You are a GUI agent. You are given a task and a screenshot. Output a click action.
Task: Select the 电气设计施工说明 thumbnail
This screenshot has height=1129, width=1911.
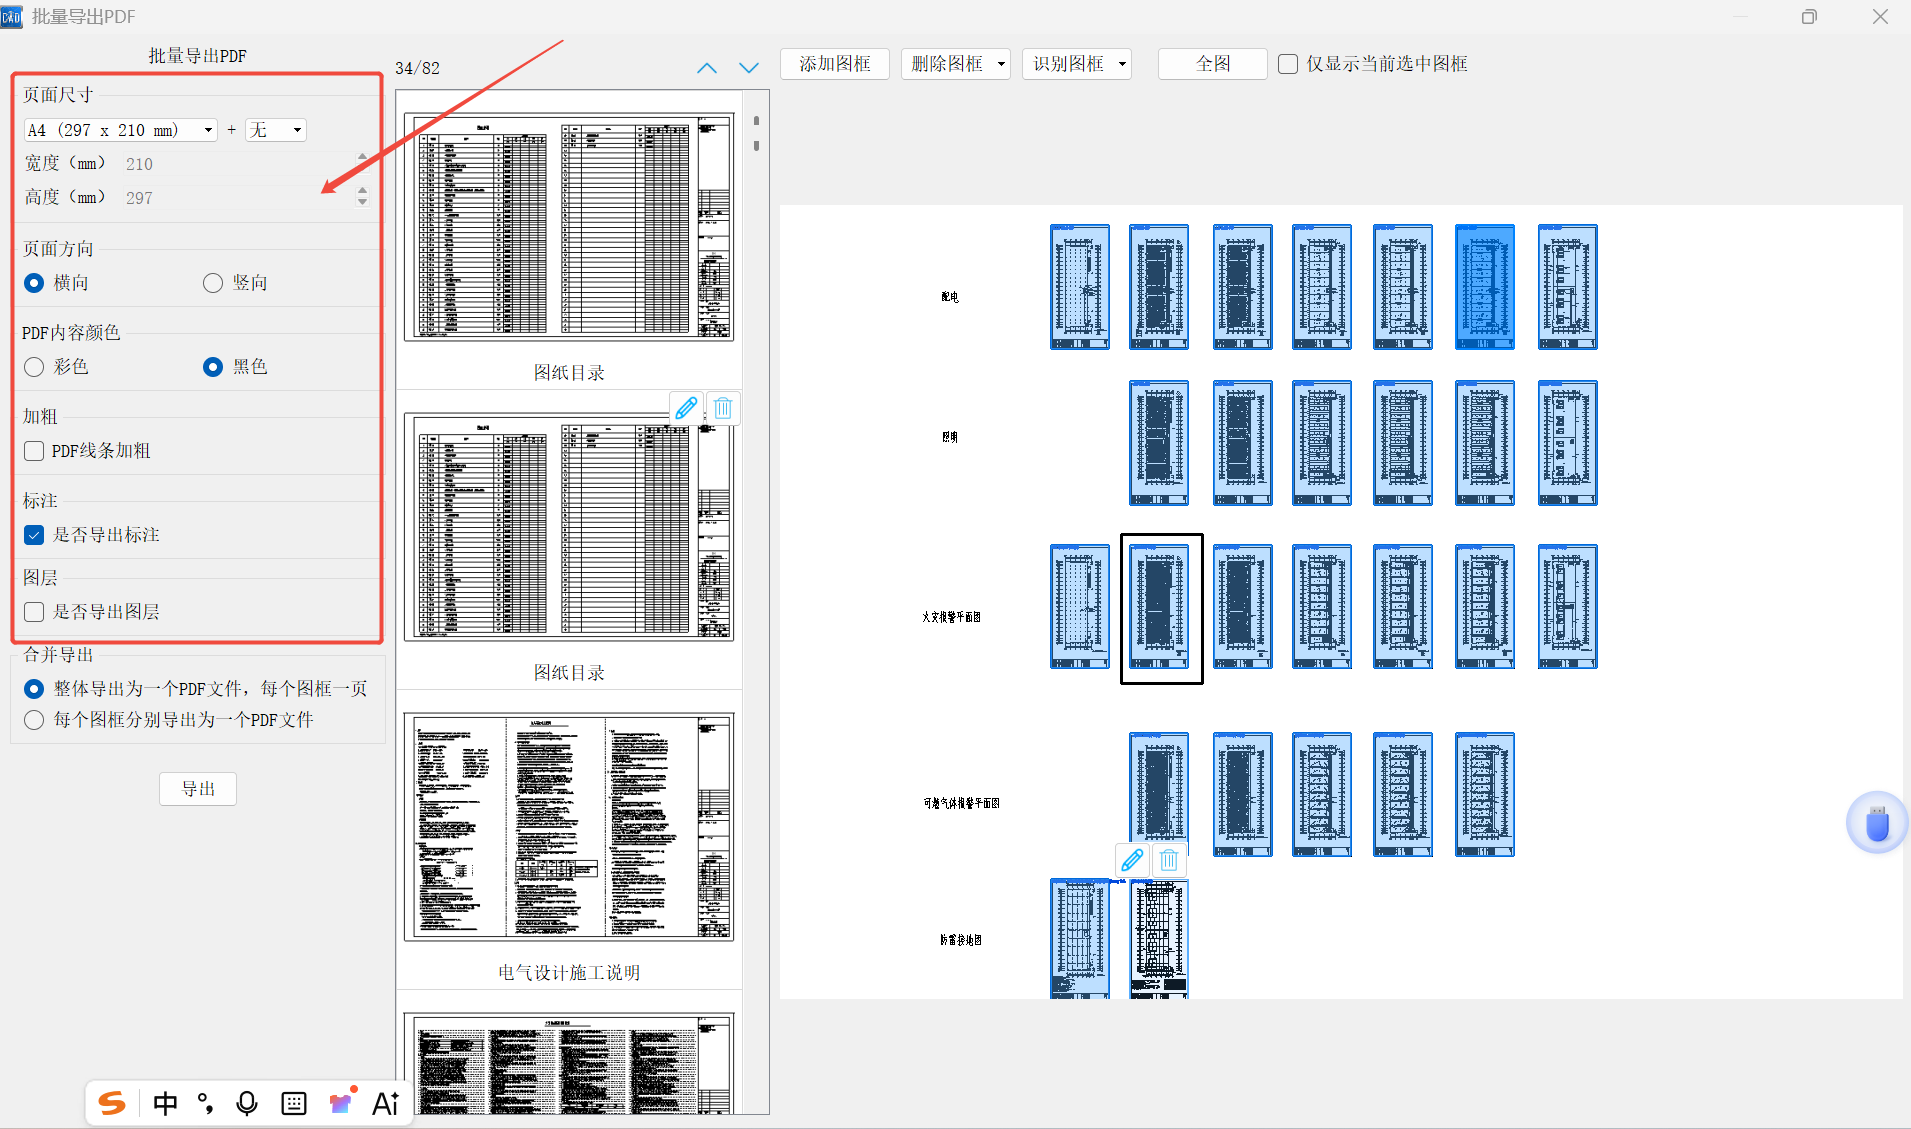coord(568,827)
